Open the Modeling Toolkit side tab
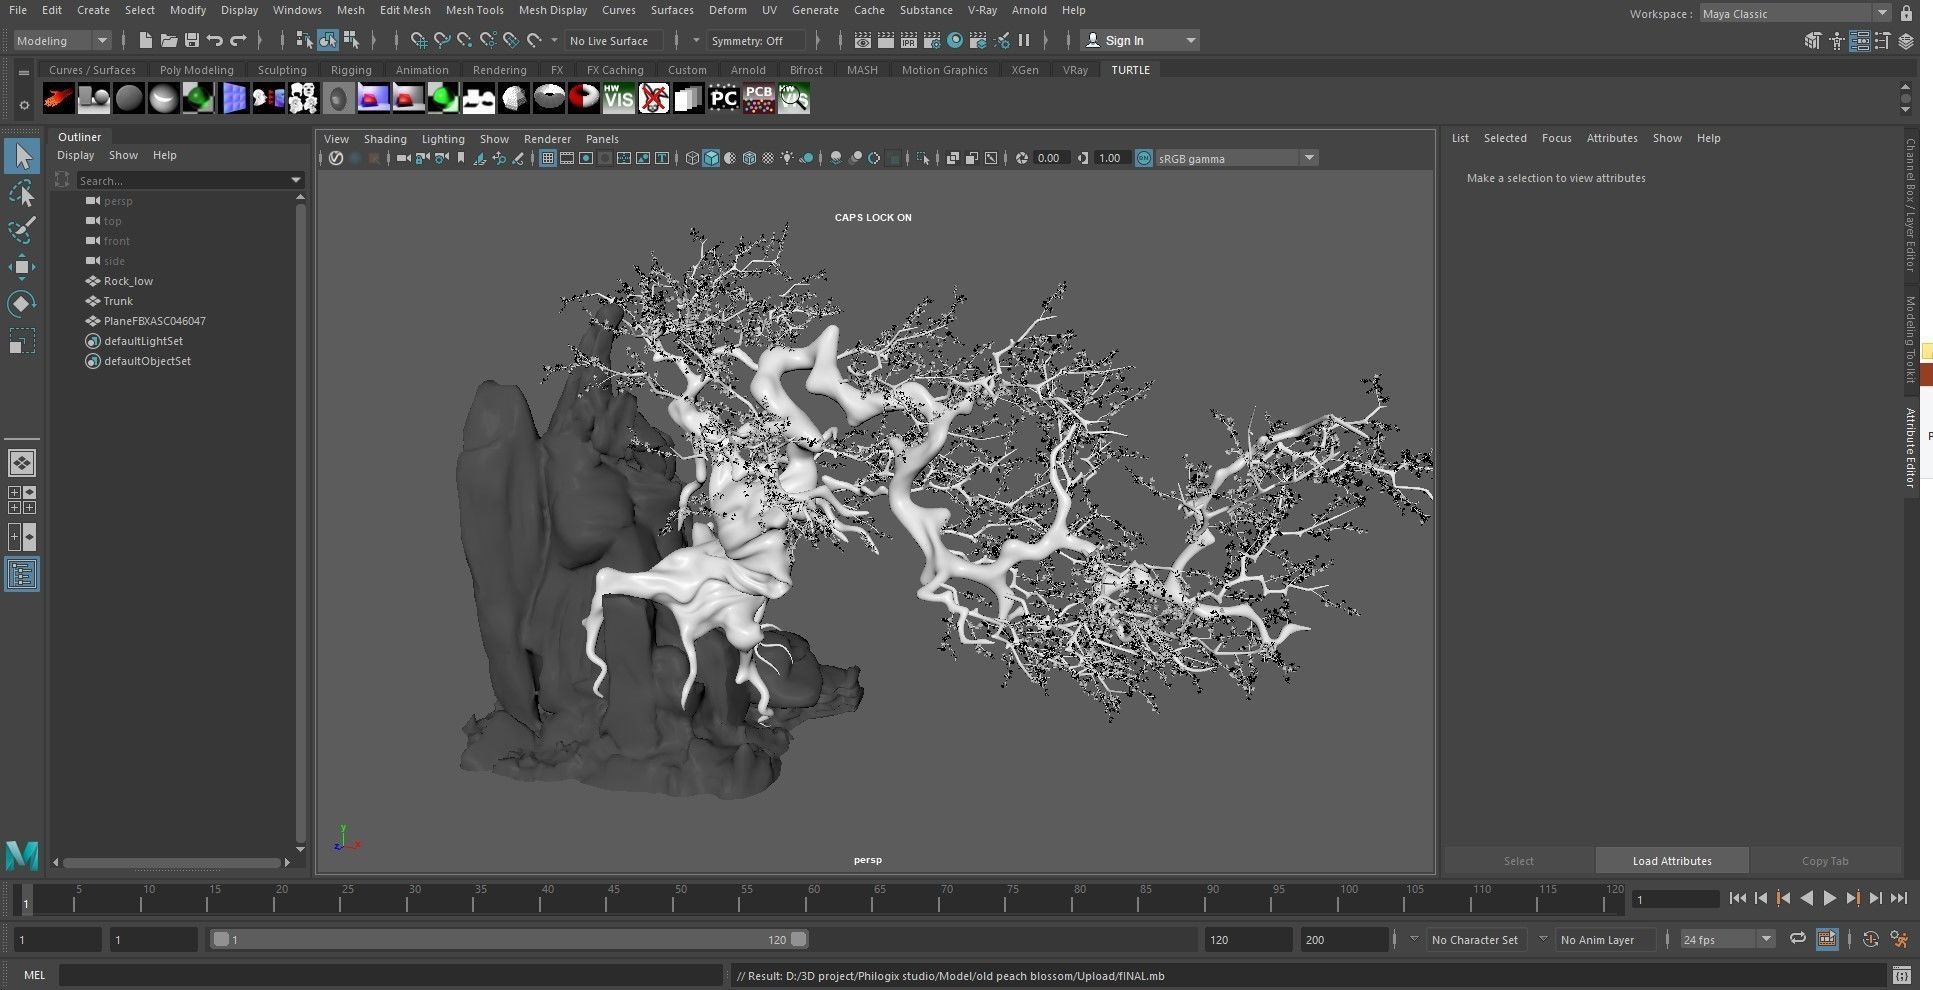The image size is (1933, 990). tap(1910, 339)
